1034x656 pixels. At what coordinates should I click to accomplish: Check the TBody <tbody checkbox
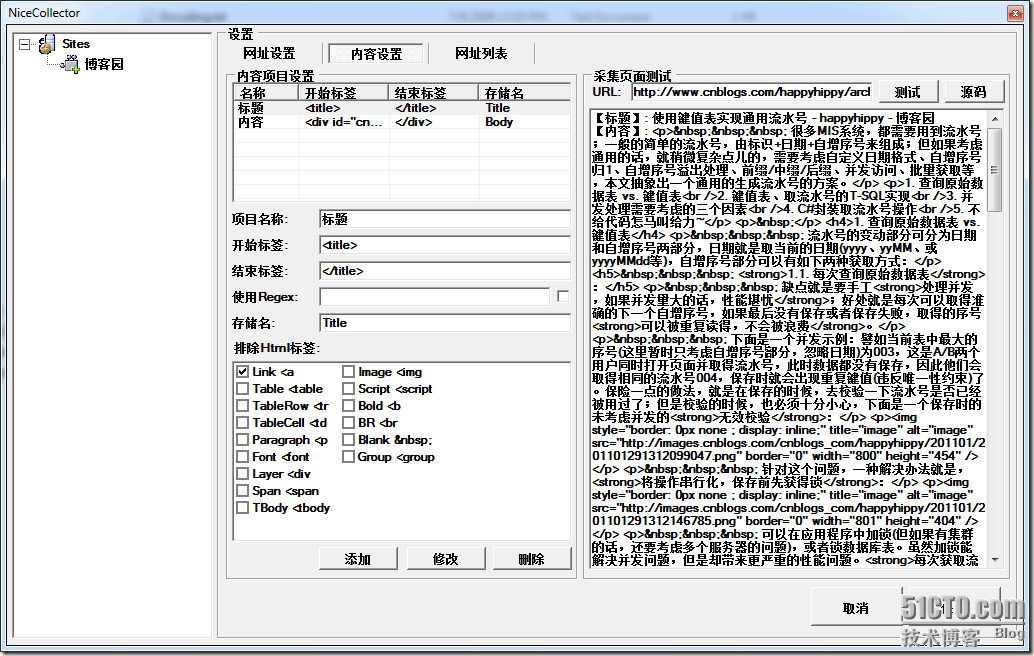tap(243, 508)
